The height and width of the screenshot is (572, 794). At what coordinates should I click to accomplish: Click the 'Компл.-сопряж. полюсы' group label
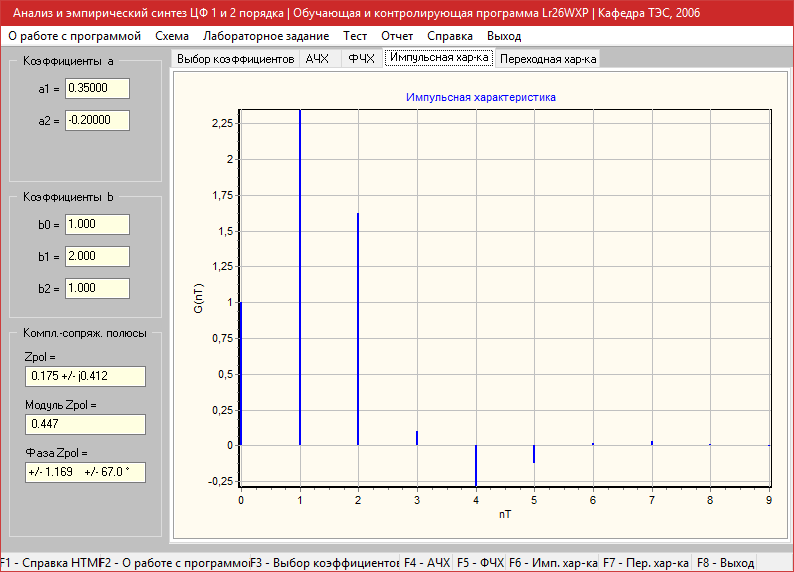coord(85,333)
